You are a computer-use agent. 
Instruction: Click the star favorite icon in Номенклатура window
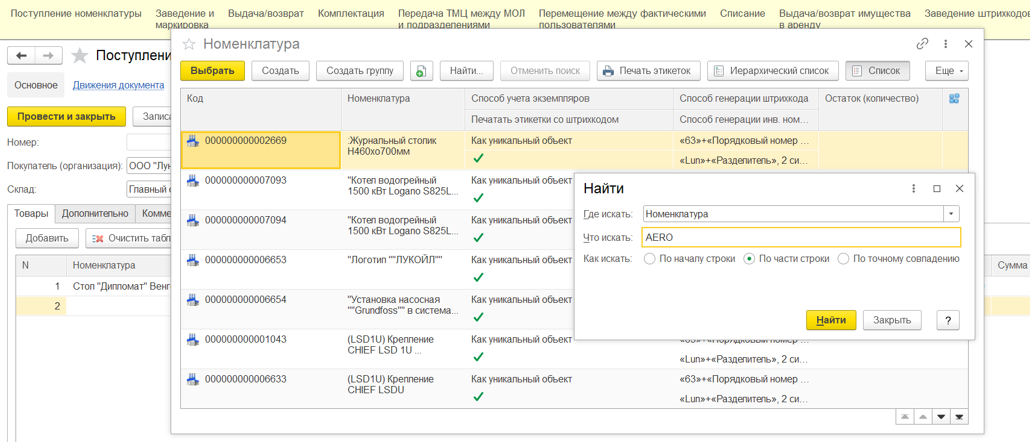click(189, 44)
